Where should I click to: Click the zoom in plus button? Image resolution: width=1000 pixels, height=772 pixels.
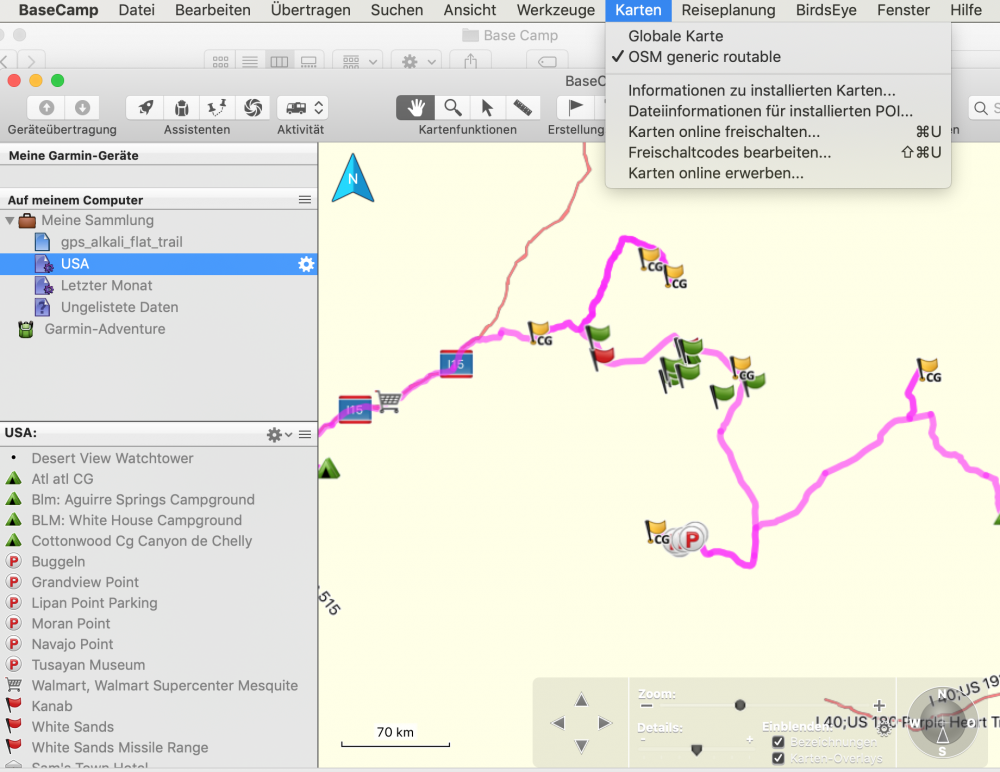tap(879, 705)
